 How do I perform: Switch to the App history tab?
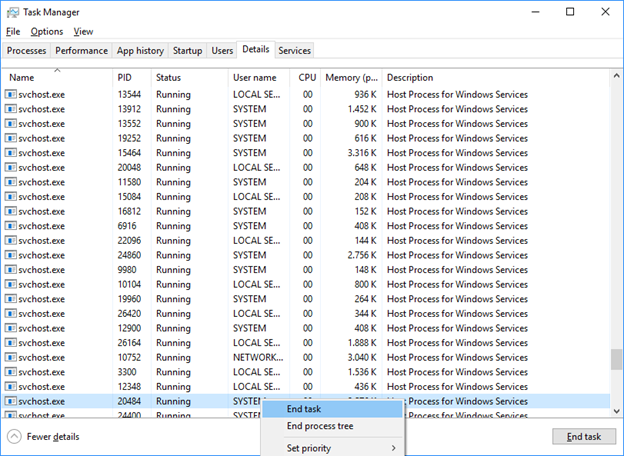pyautogui.click(x=140, y=51)
